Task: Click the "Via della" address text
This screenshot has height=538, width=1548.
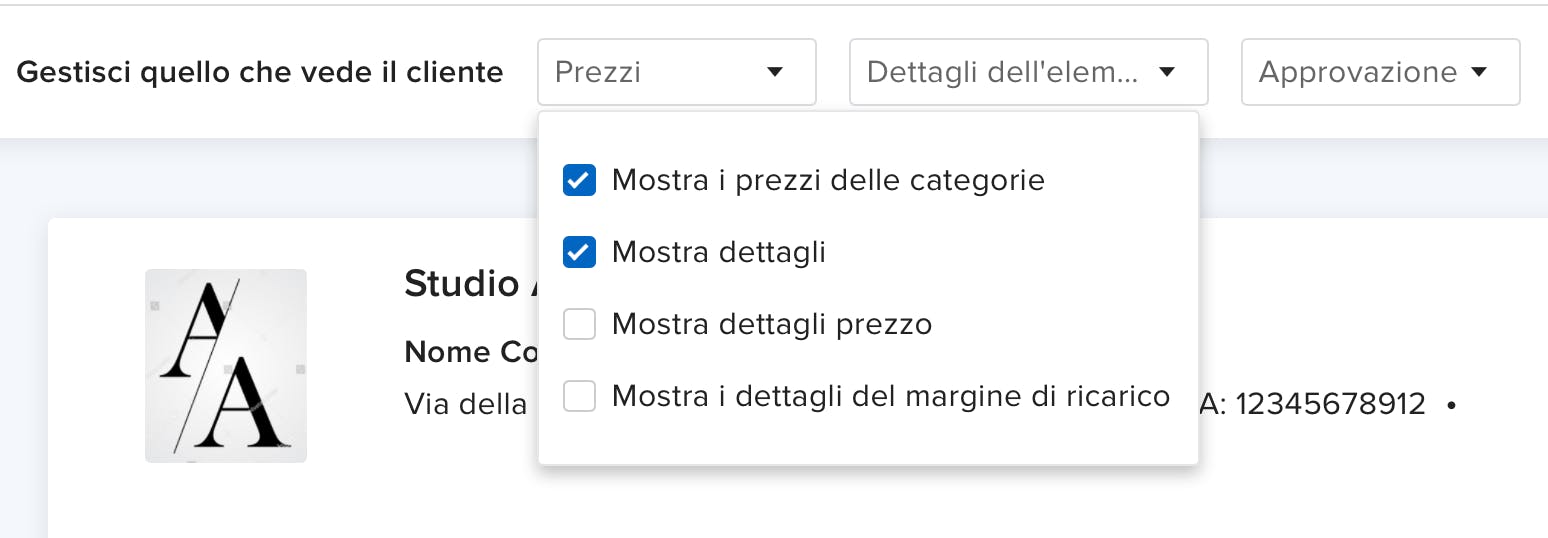Action: (466, 404)
